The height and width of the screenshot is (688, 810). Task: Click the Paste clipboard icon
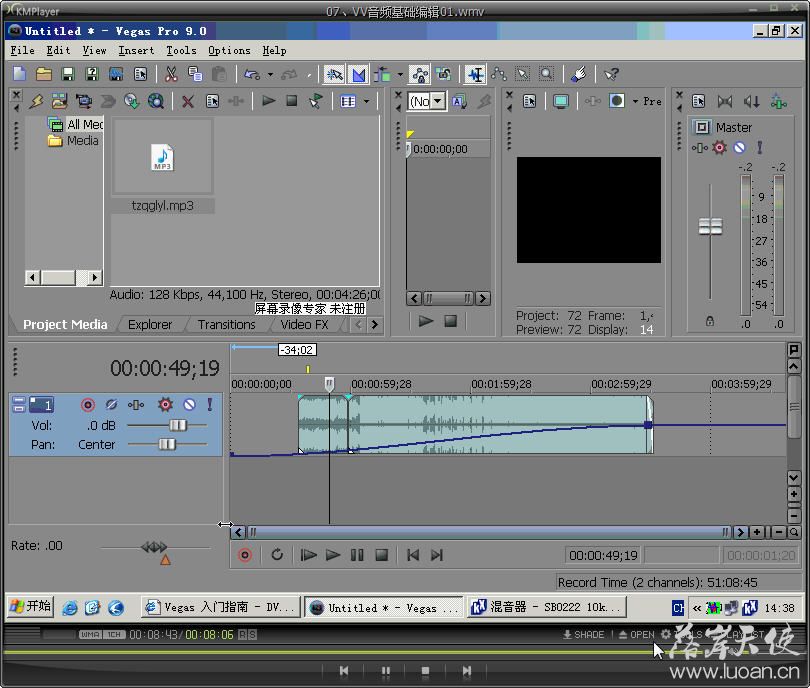pos(219,74)
